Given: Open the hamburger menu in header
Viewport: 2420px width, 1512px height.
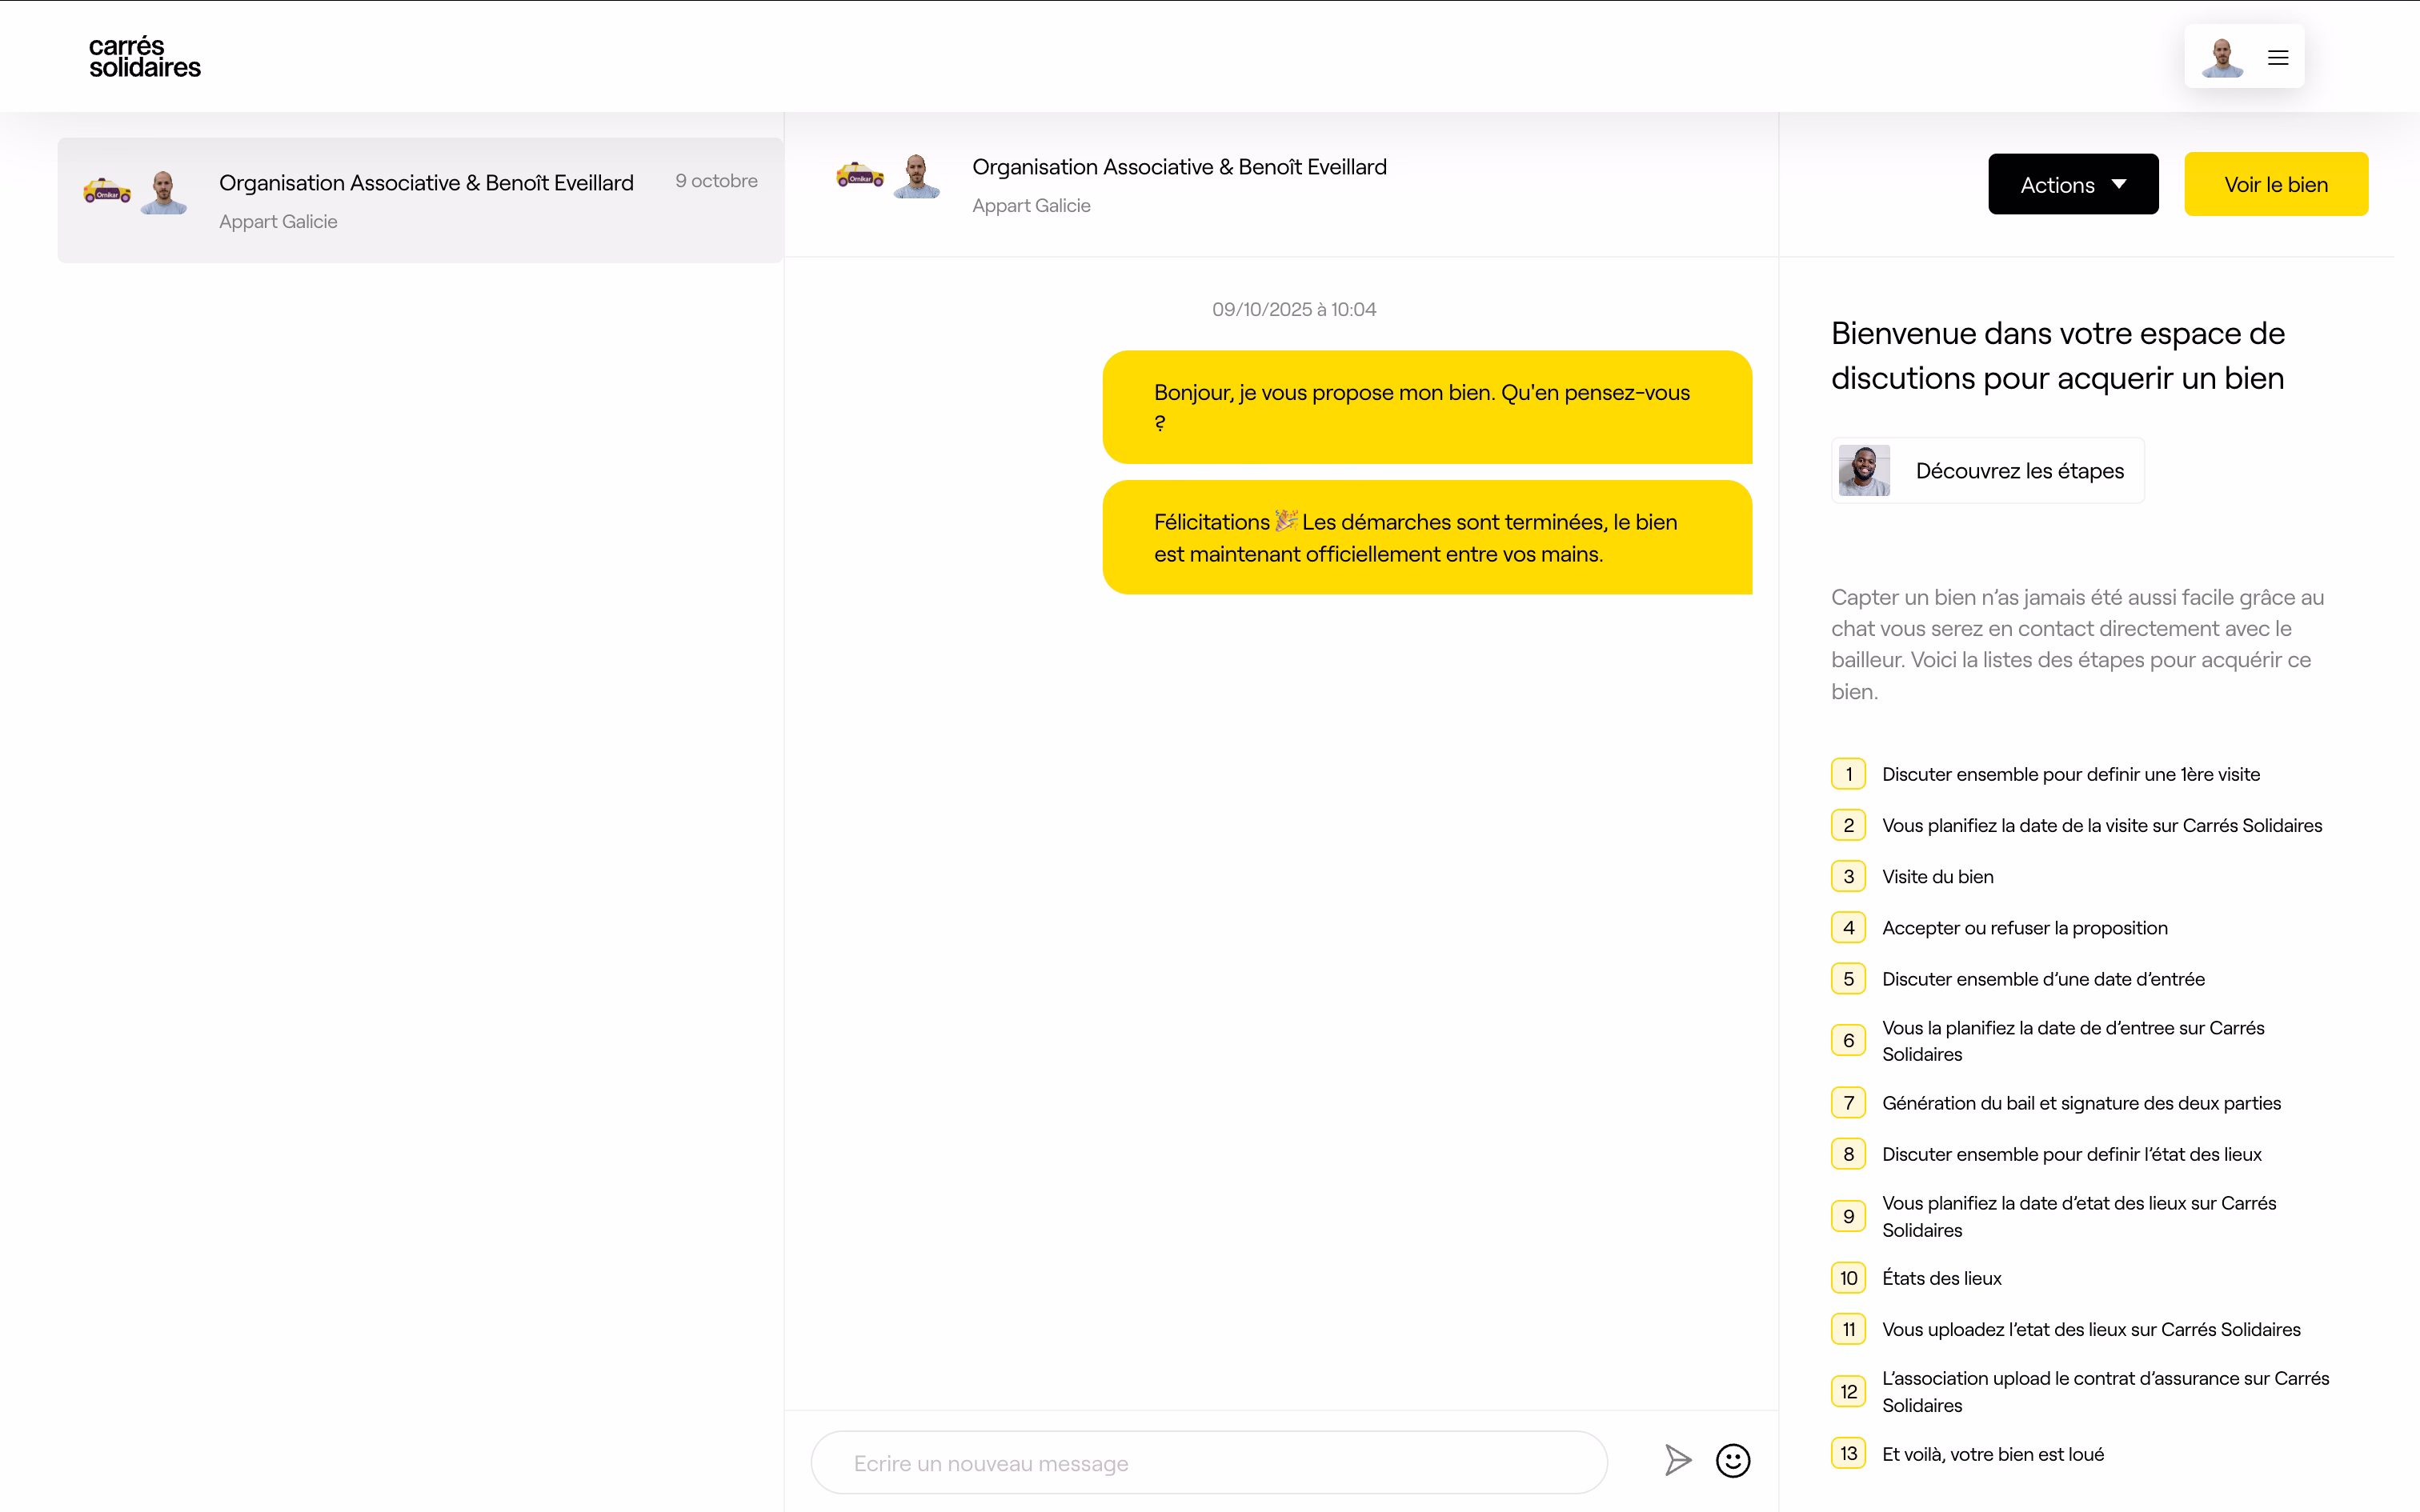Looking at the screenshot, I should 2278,58.
